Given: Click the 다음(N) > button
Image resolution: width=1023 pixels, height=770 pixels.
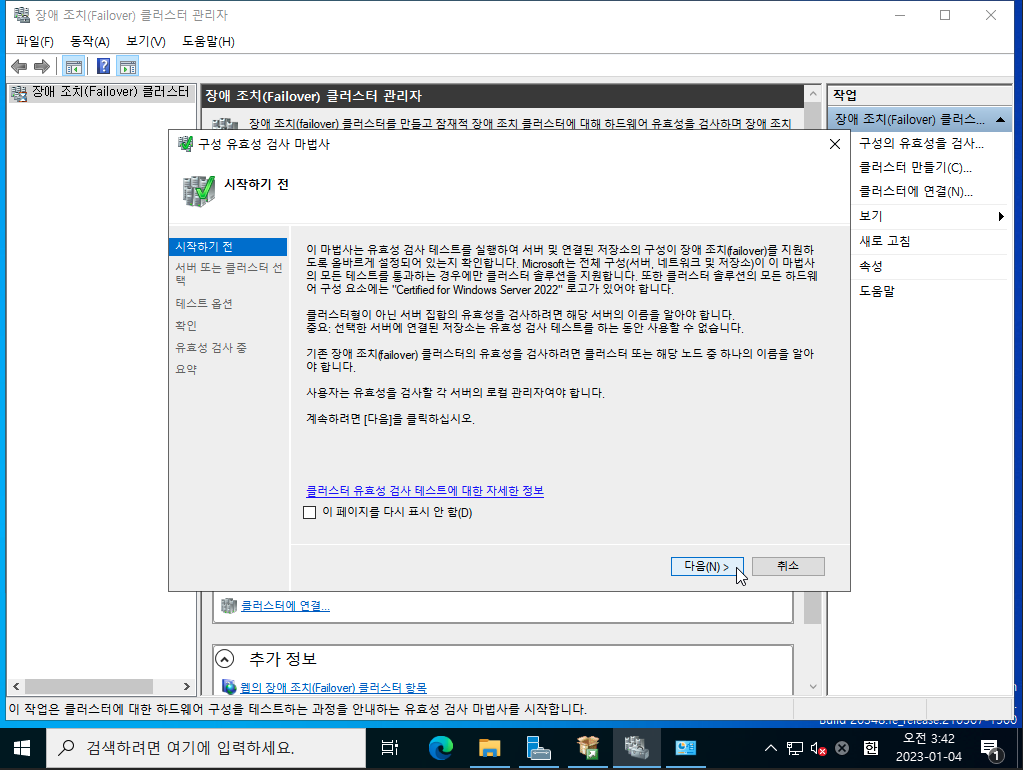Looking at the screenshot, I should tap(707, 566).
